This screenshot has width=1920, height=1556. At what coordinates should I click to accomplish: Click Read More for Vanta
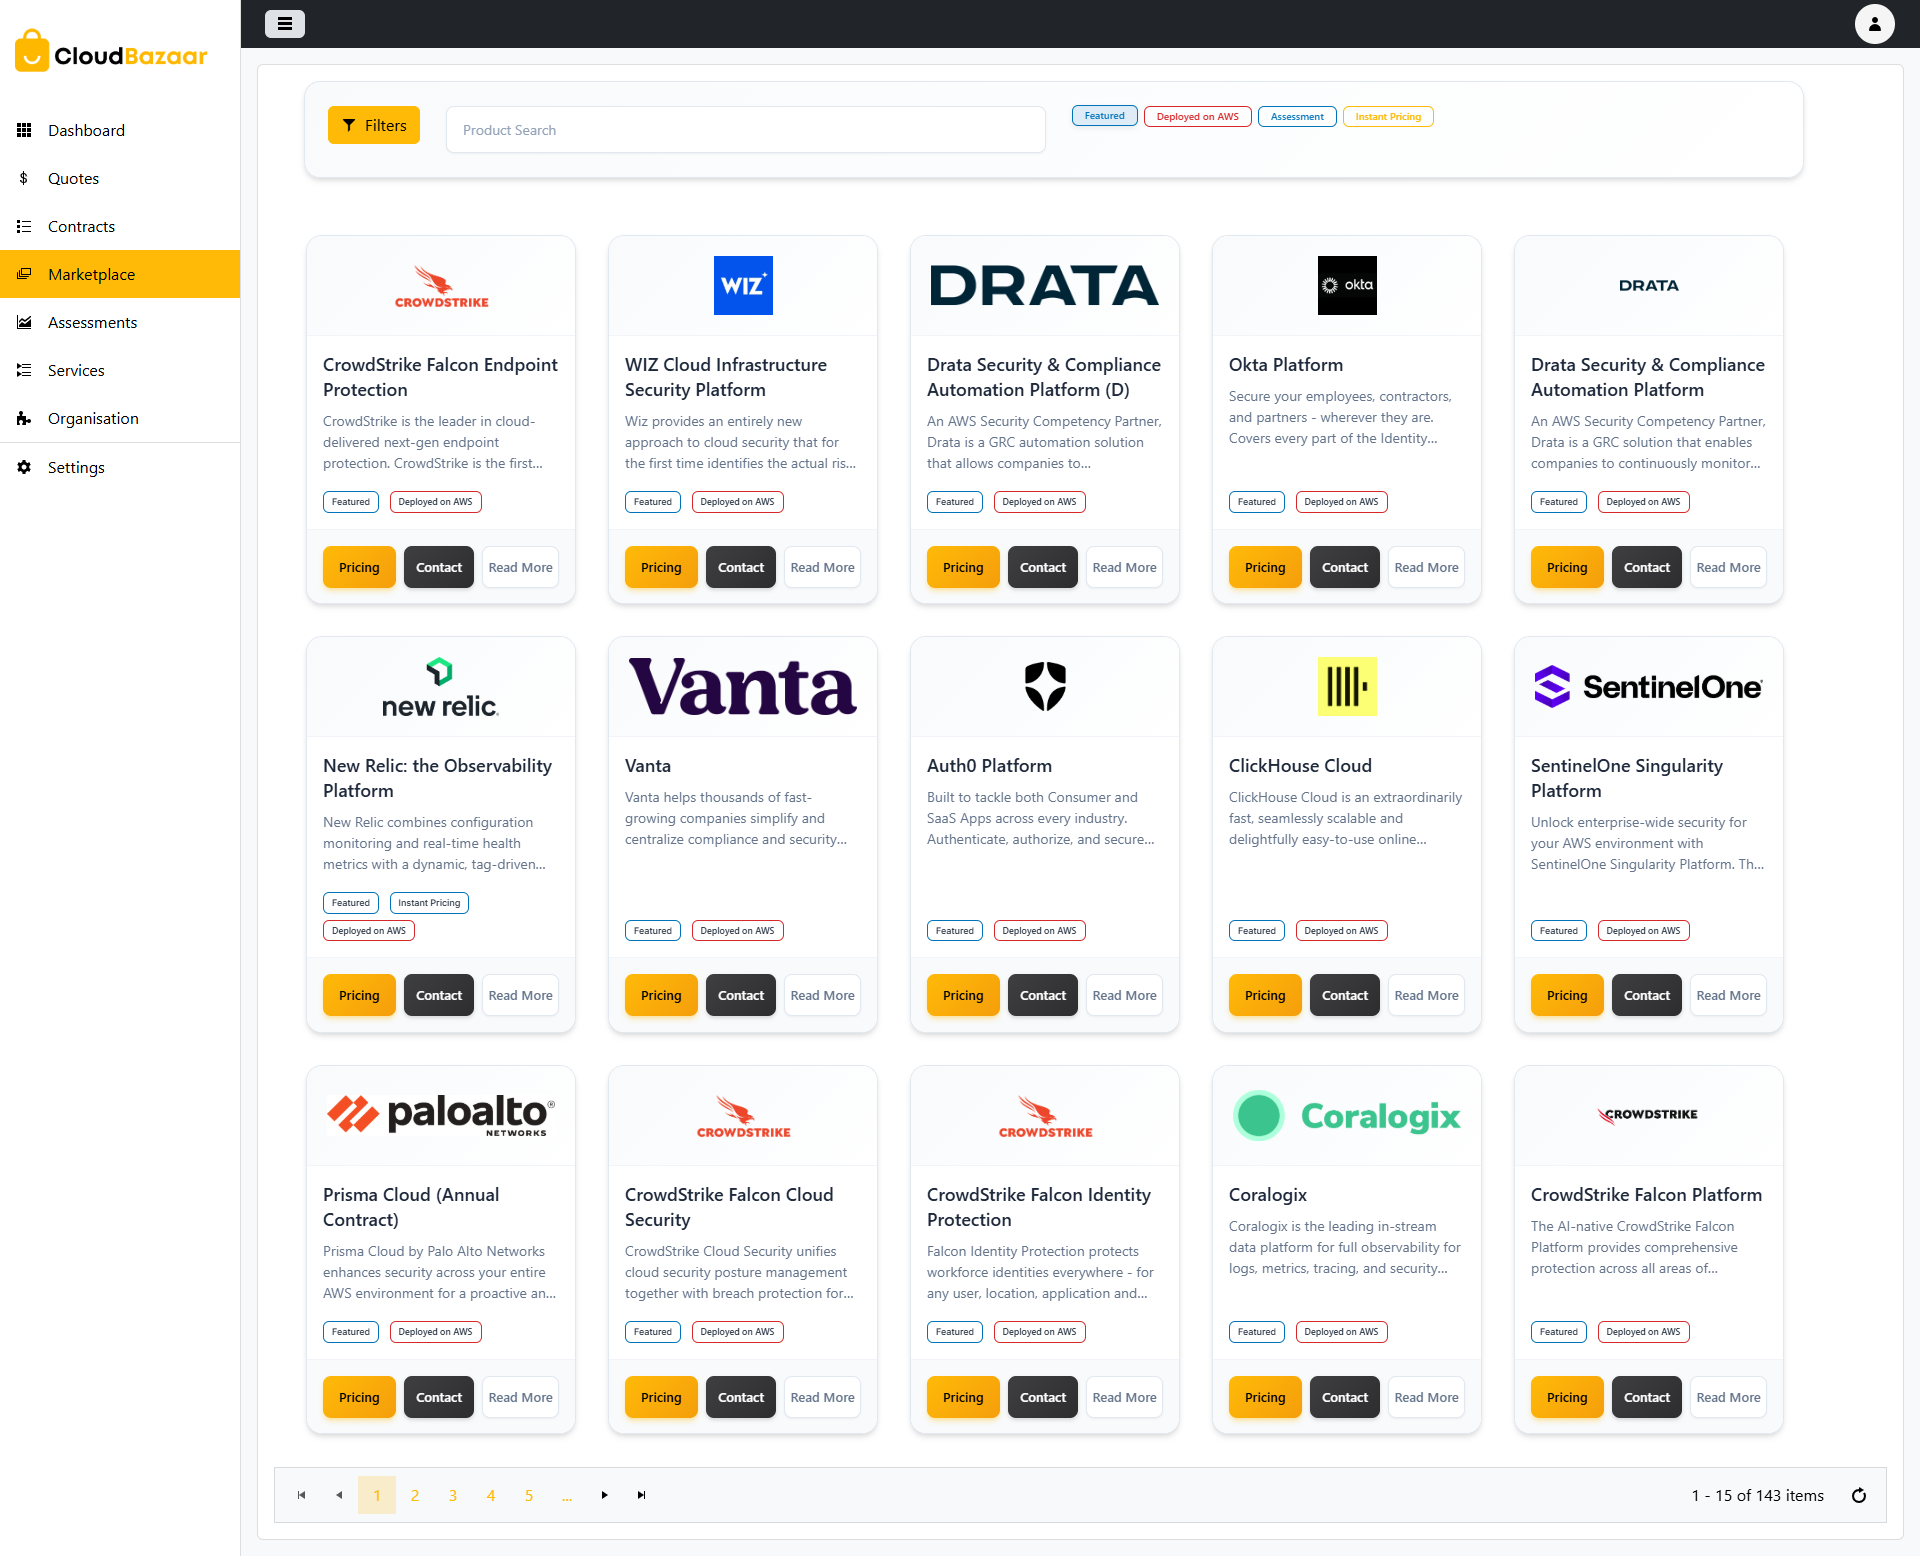point(822,995)
